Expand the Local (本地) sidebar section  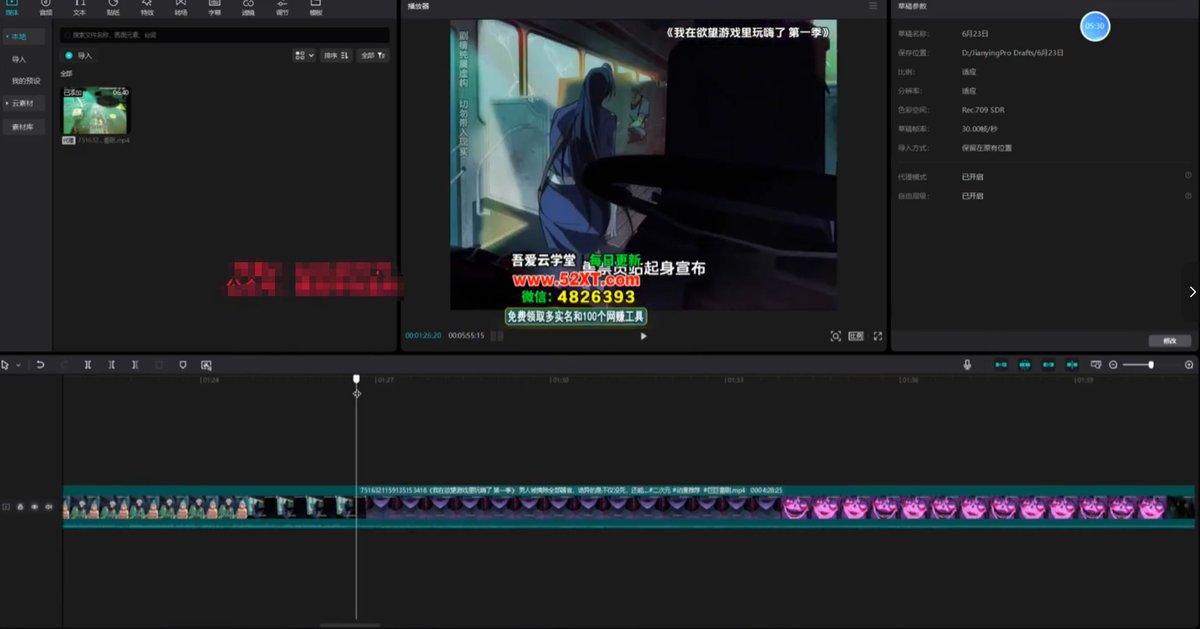point(24,36)
